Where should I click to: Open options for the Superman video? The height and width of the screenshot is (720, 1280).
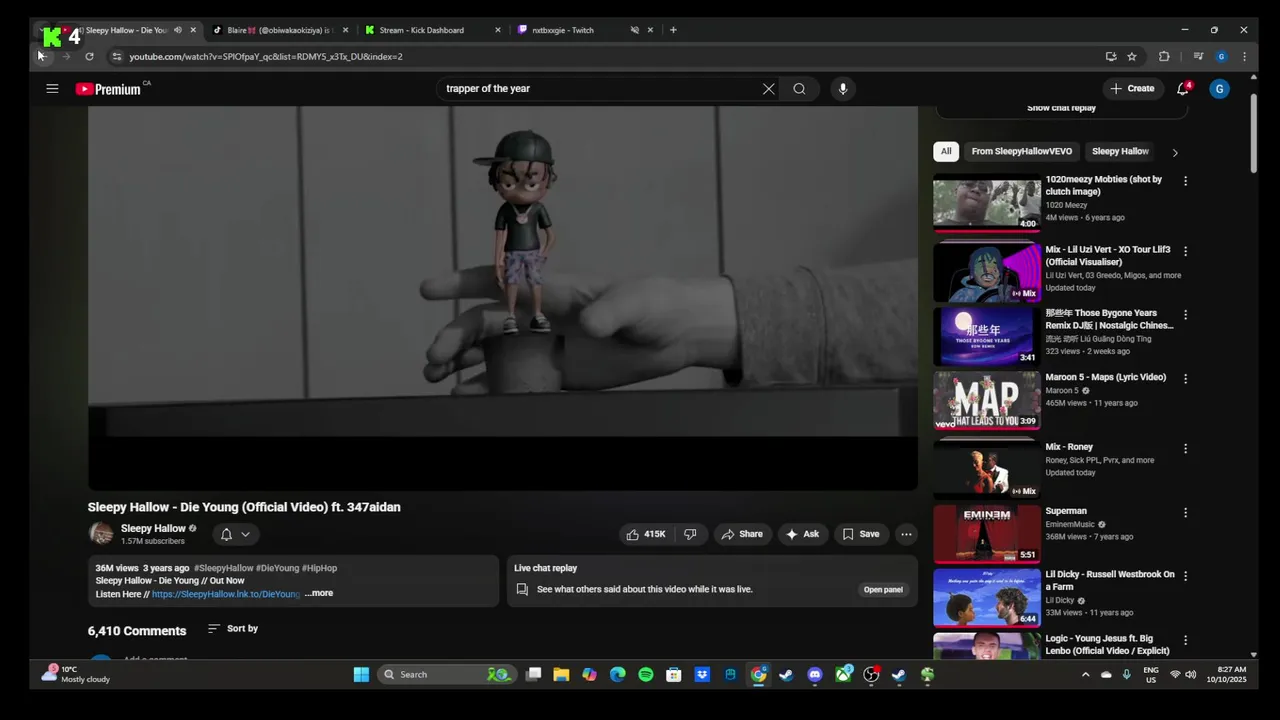pyautogui.click(x=1185, y=512)
